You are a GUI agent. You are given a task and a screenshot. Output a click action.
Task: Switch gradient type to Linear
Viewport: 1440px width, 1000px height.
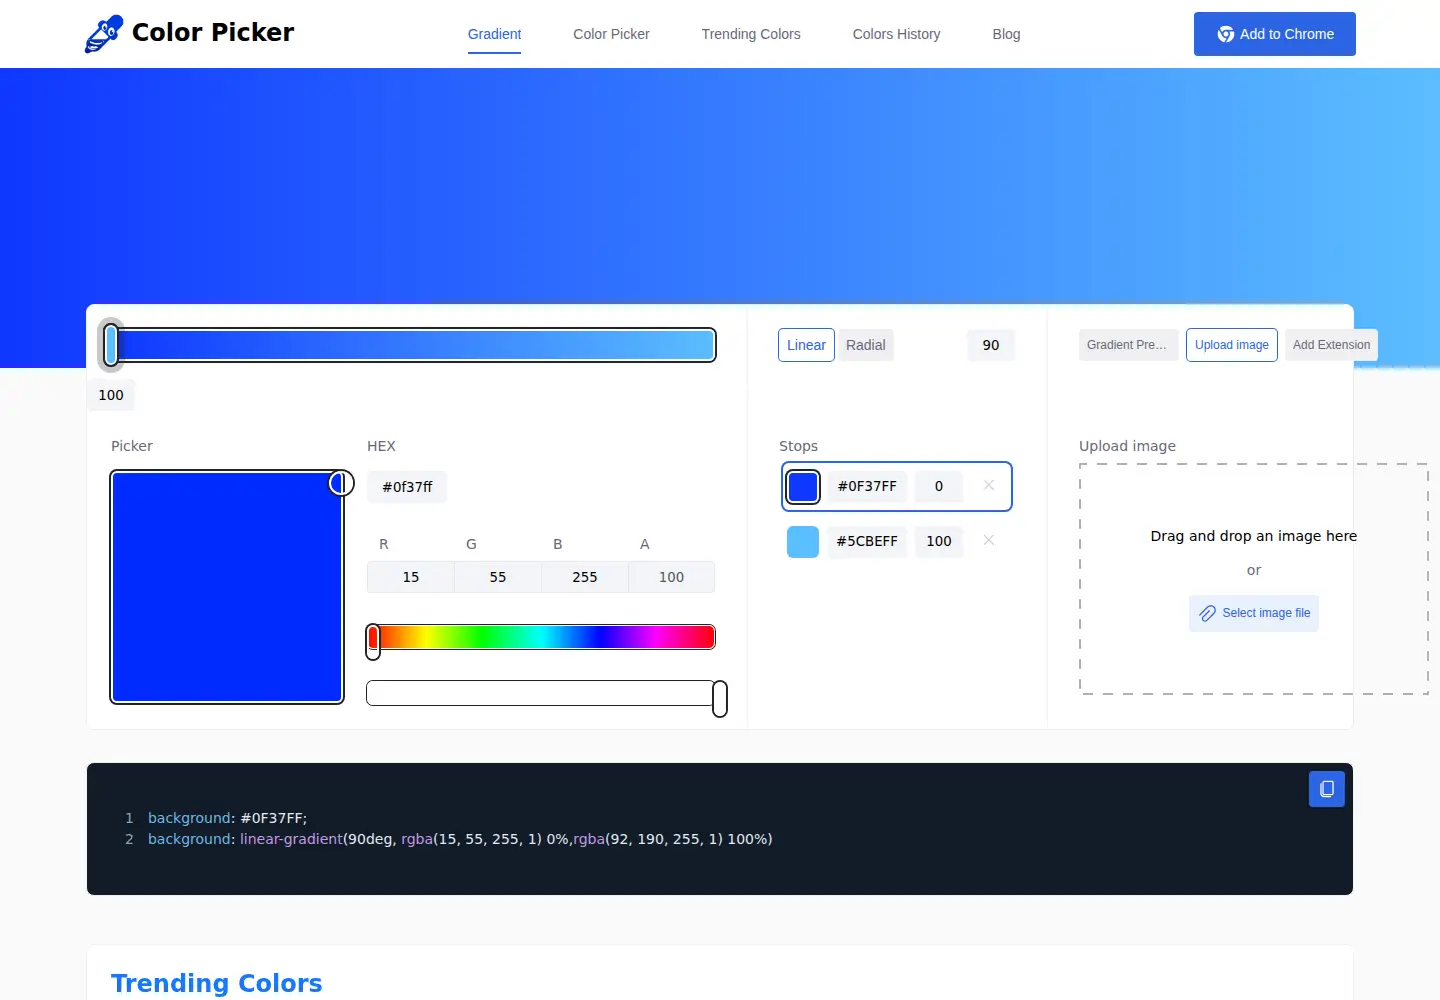tap(806, 345)
